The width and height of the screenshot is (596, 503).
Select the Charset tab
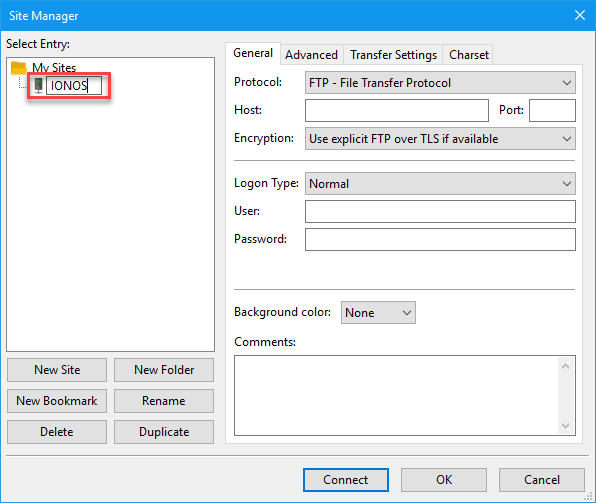(x=469, y=55)
